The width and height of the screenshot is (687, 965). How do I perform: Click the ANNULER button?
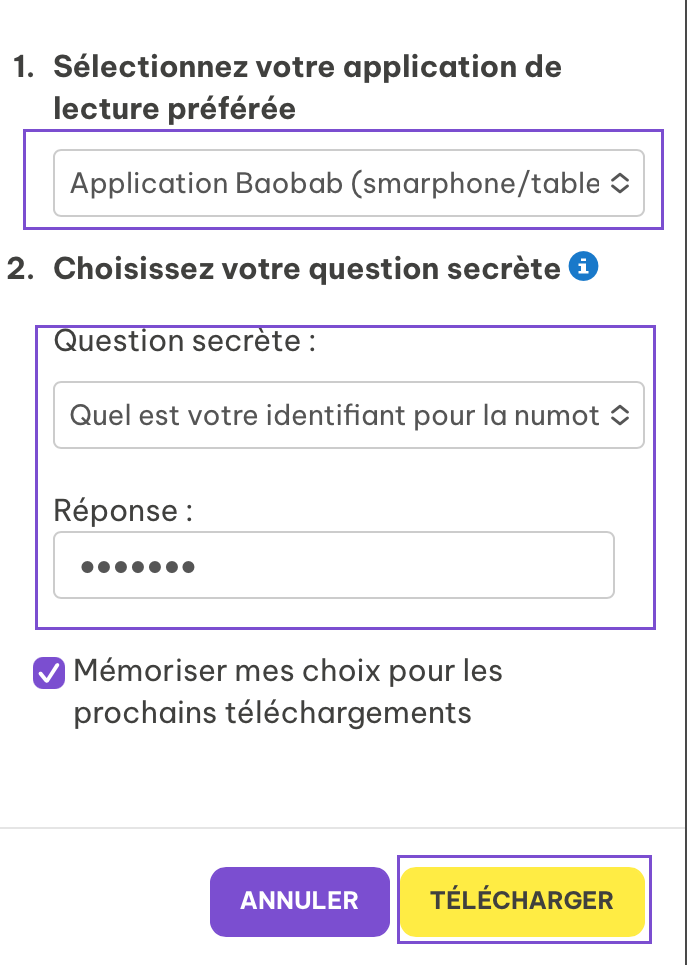click(x=300, y=902)
